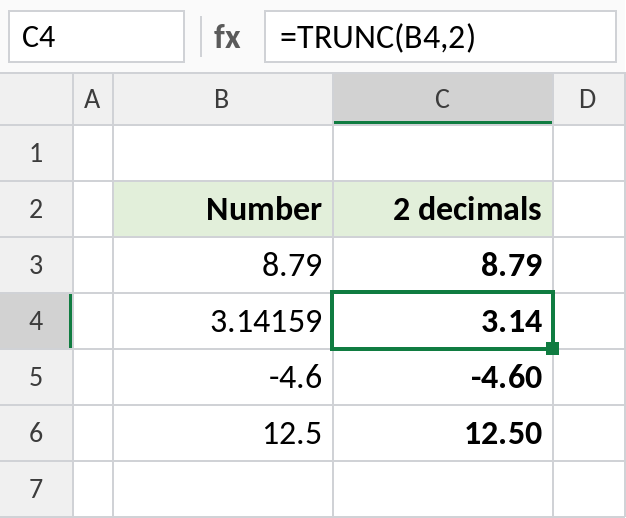Viewport: 626px width, 518px height.
Task: Click the Name Box showing C4
Action: (96, 37)
